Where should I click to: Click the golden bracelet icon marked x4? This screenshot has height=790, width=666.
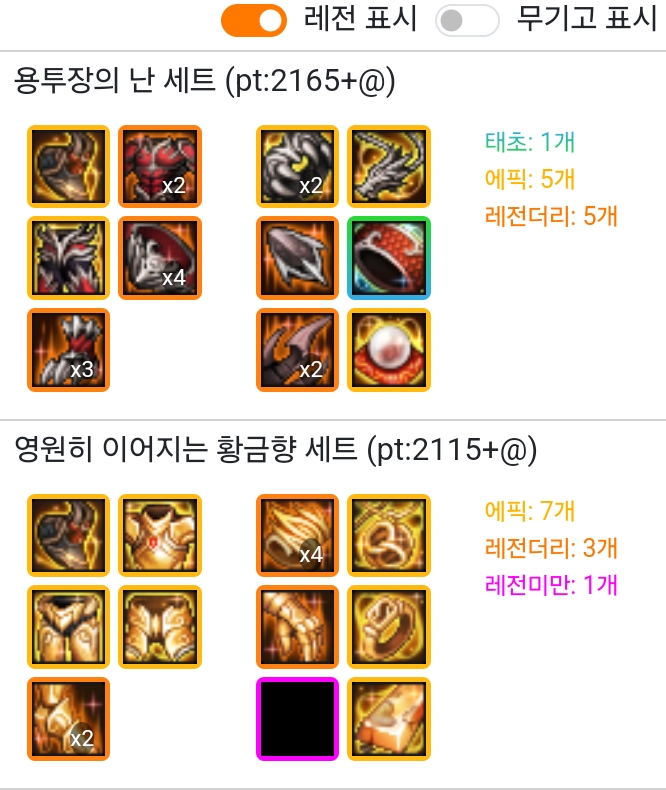297,535
